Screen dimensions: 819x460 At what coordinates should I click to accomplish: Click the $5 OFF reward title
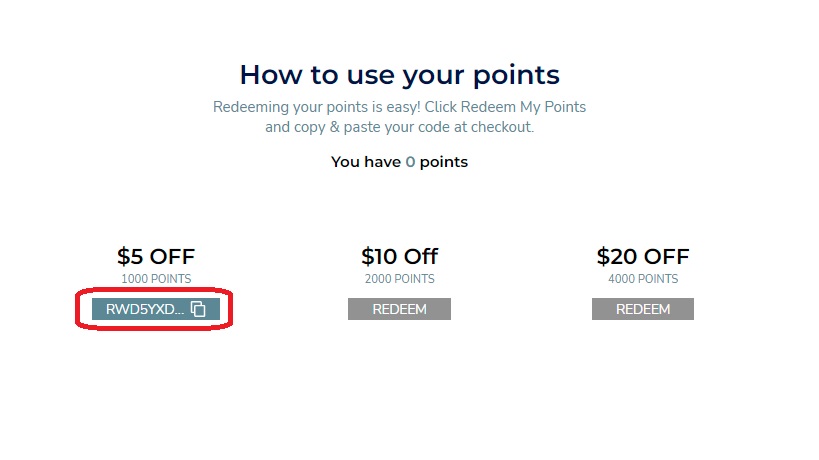click(156, 256)
